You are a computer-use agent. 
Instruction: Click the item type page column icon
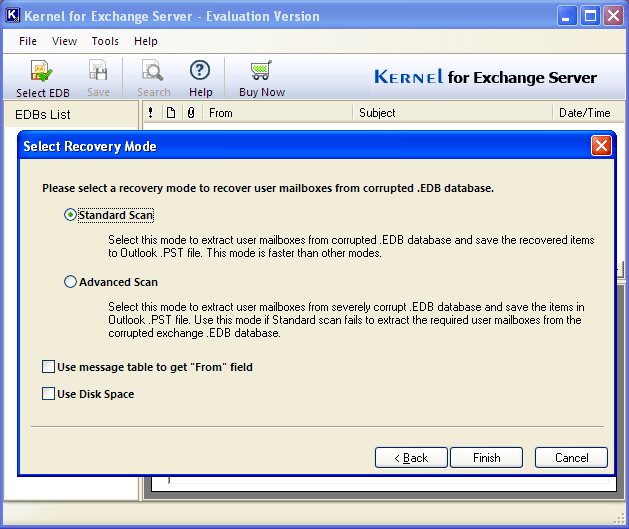[x=171, y=113]
